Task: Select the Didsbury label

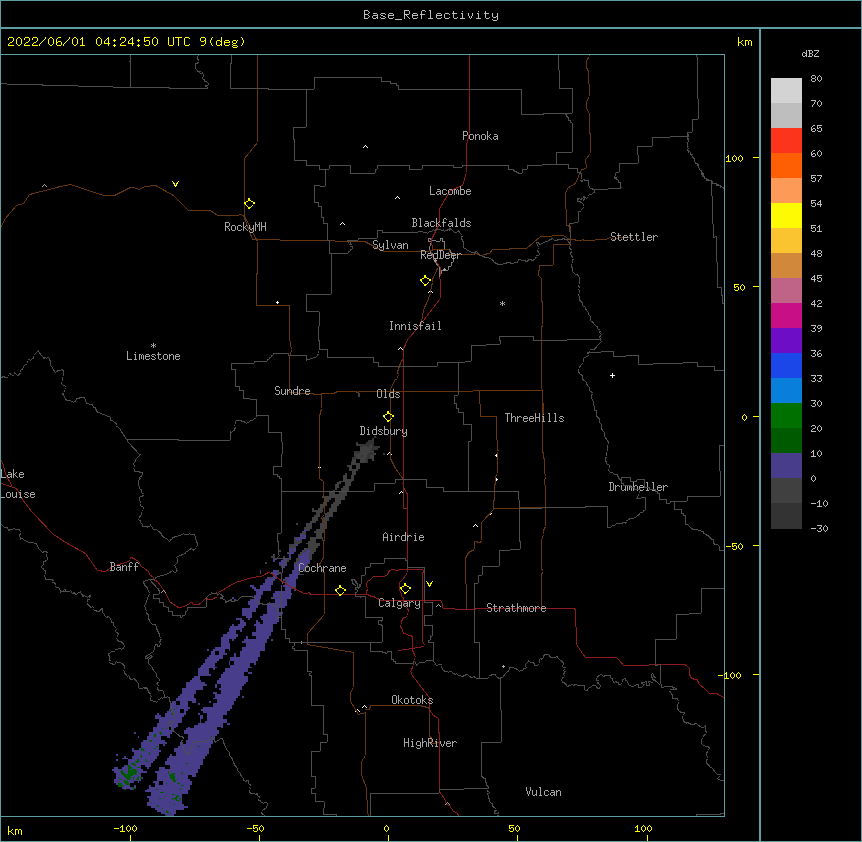Action: tap(384, 431)
